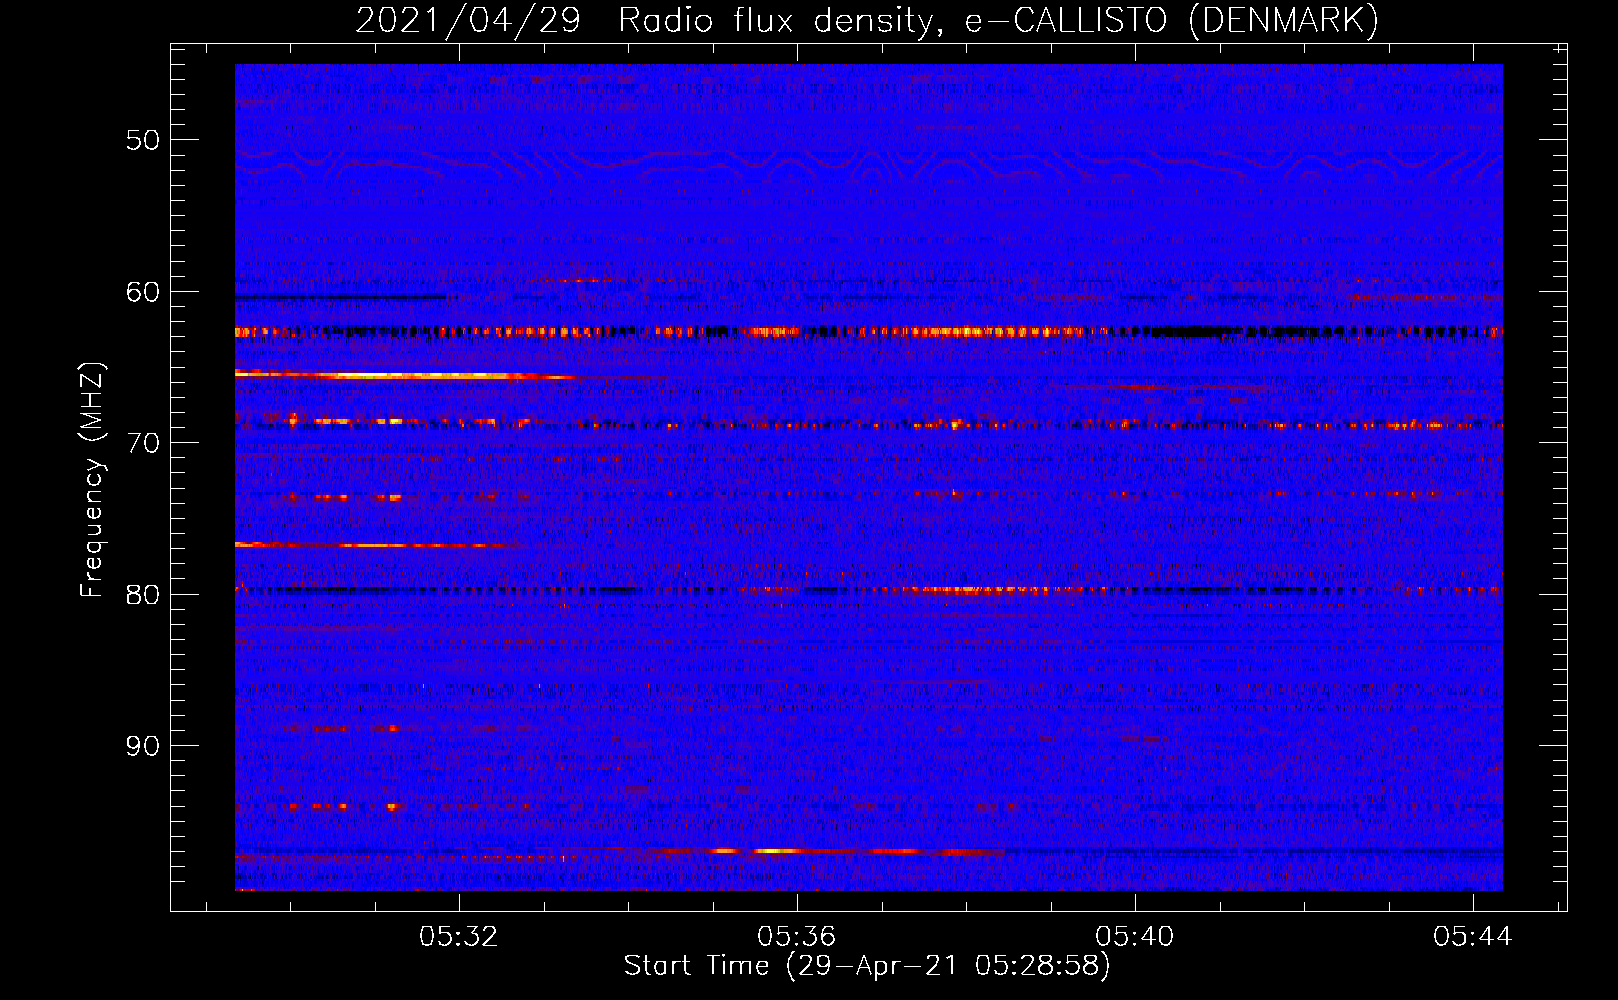
Task: Click the '05:40' time tick label
Action: (1134, 937)
